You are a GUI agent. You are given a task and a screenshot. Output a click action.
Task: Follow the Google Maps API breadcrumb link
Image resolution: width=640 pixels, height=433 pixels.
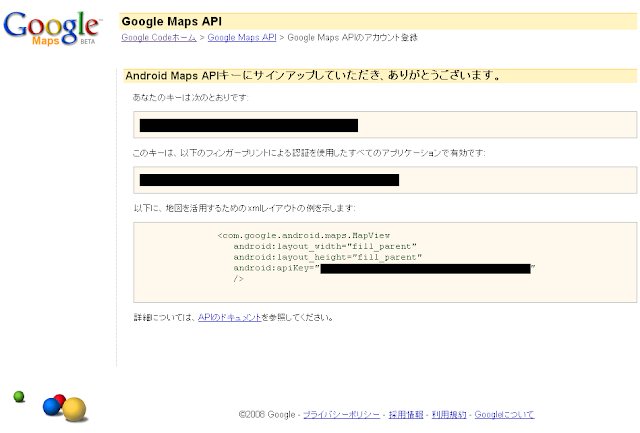click(242, 38)
